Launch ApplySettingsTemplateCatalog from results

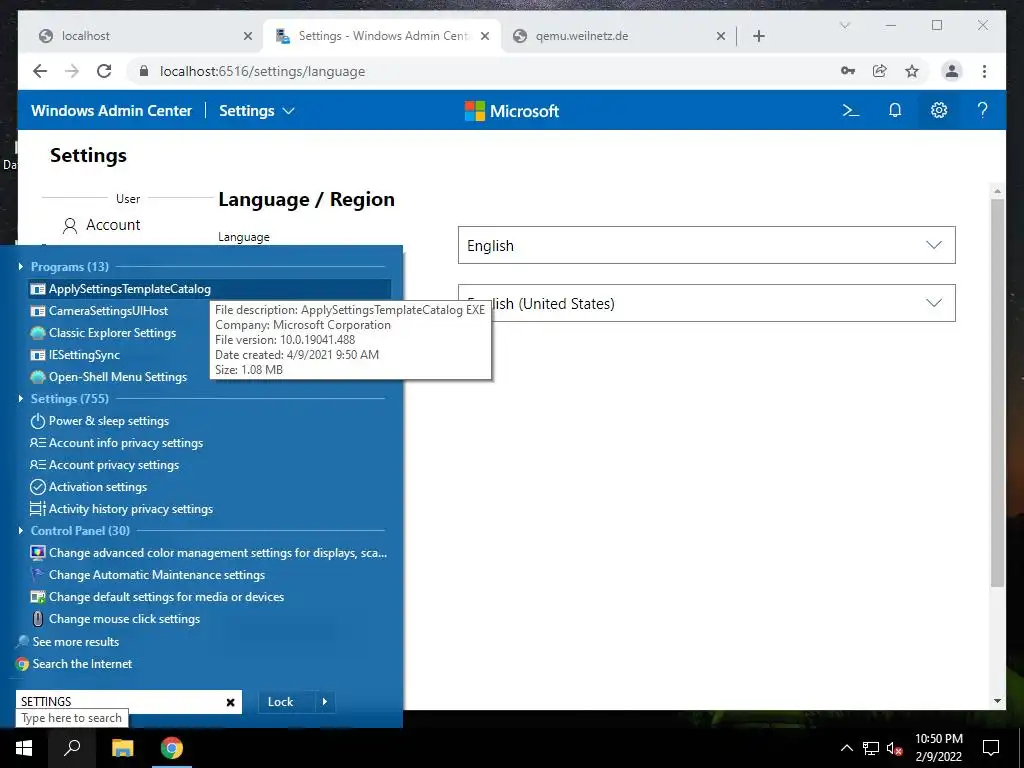click(x=210, y=289)
